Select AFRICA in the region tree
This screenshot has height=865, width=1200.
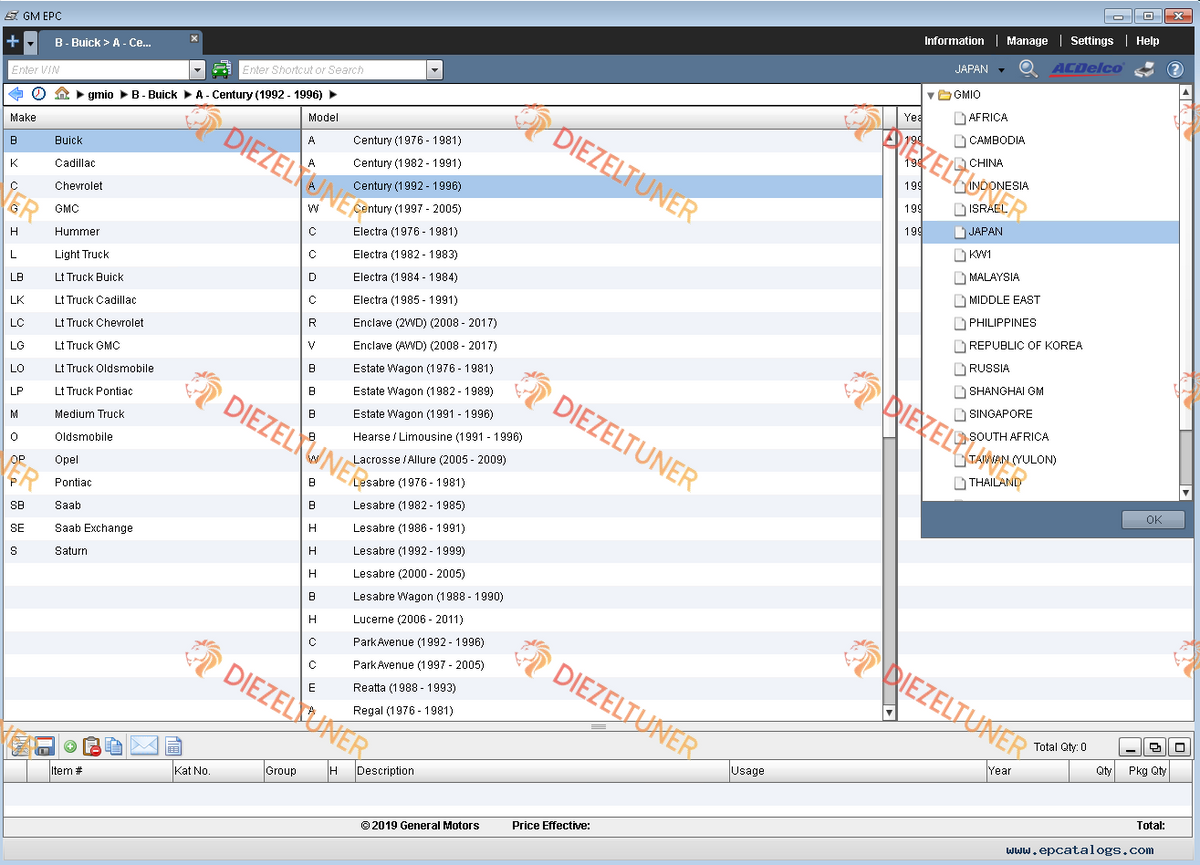tap(988, 118)
